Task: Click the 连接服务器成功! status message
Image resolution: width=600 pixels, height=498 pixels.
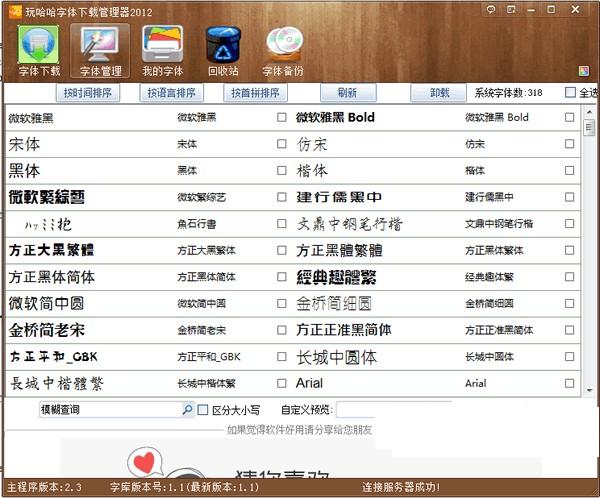Action: pyautogui.click(x=401, y=487)
